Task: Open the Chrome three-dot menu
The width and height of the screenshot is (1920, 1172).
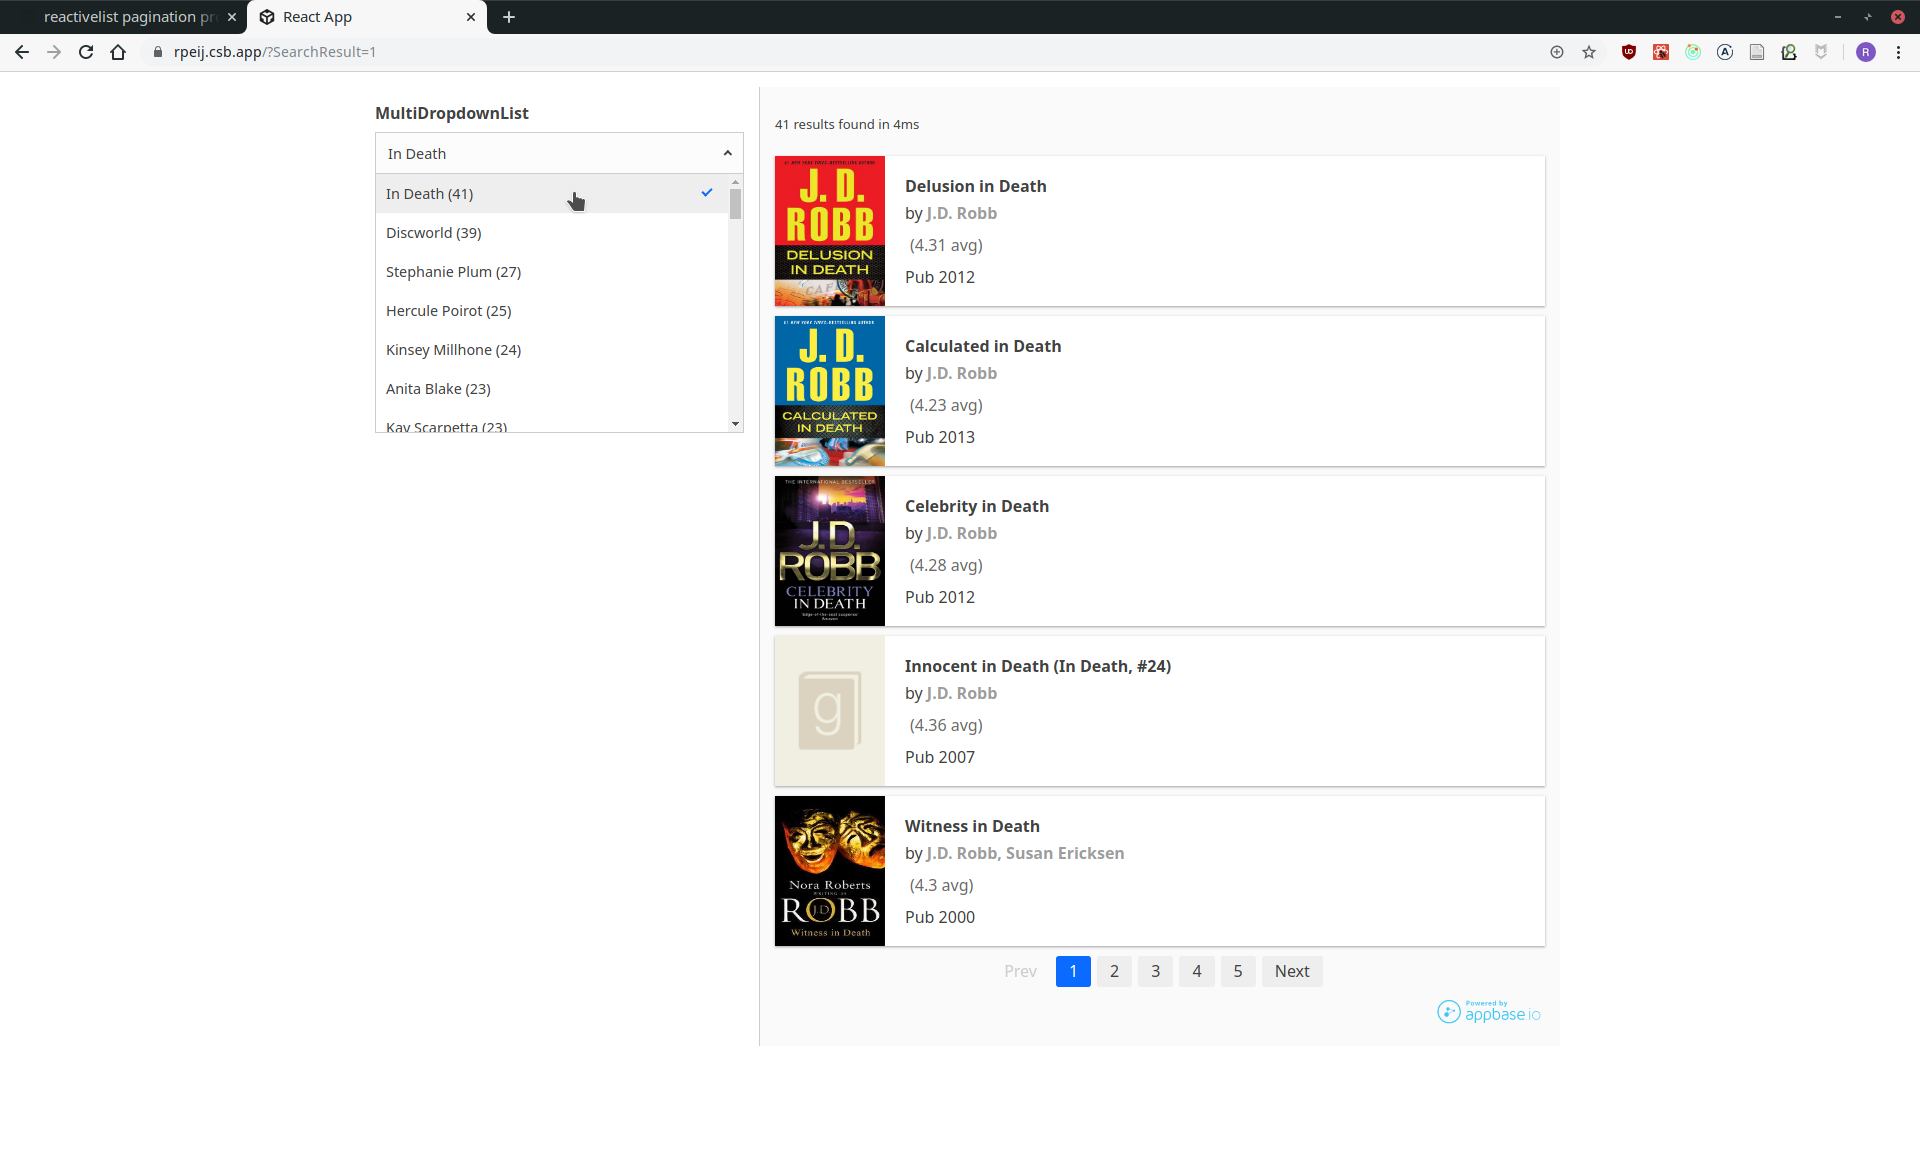Action: click(1898, 52)
